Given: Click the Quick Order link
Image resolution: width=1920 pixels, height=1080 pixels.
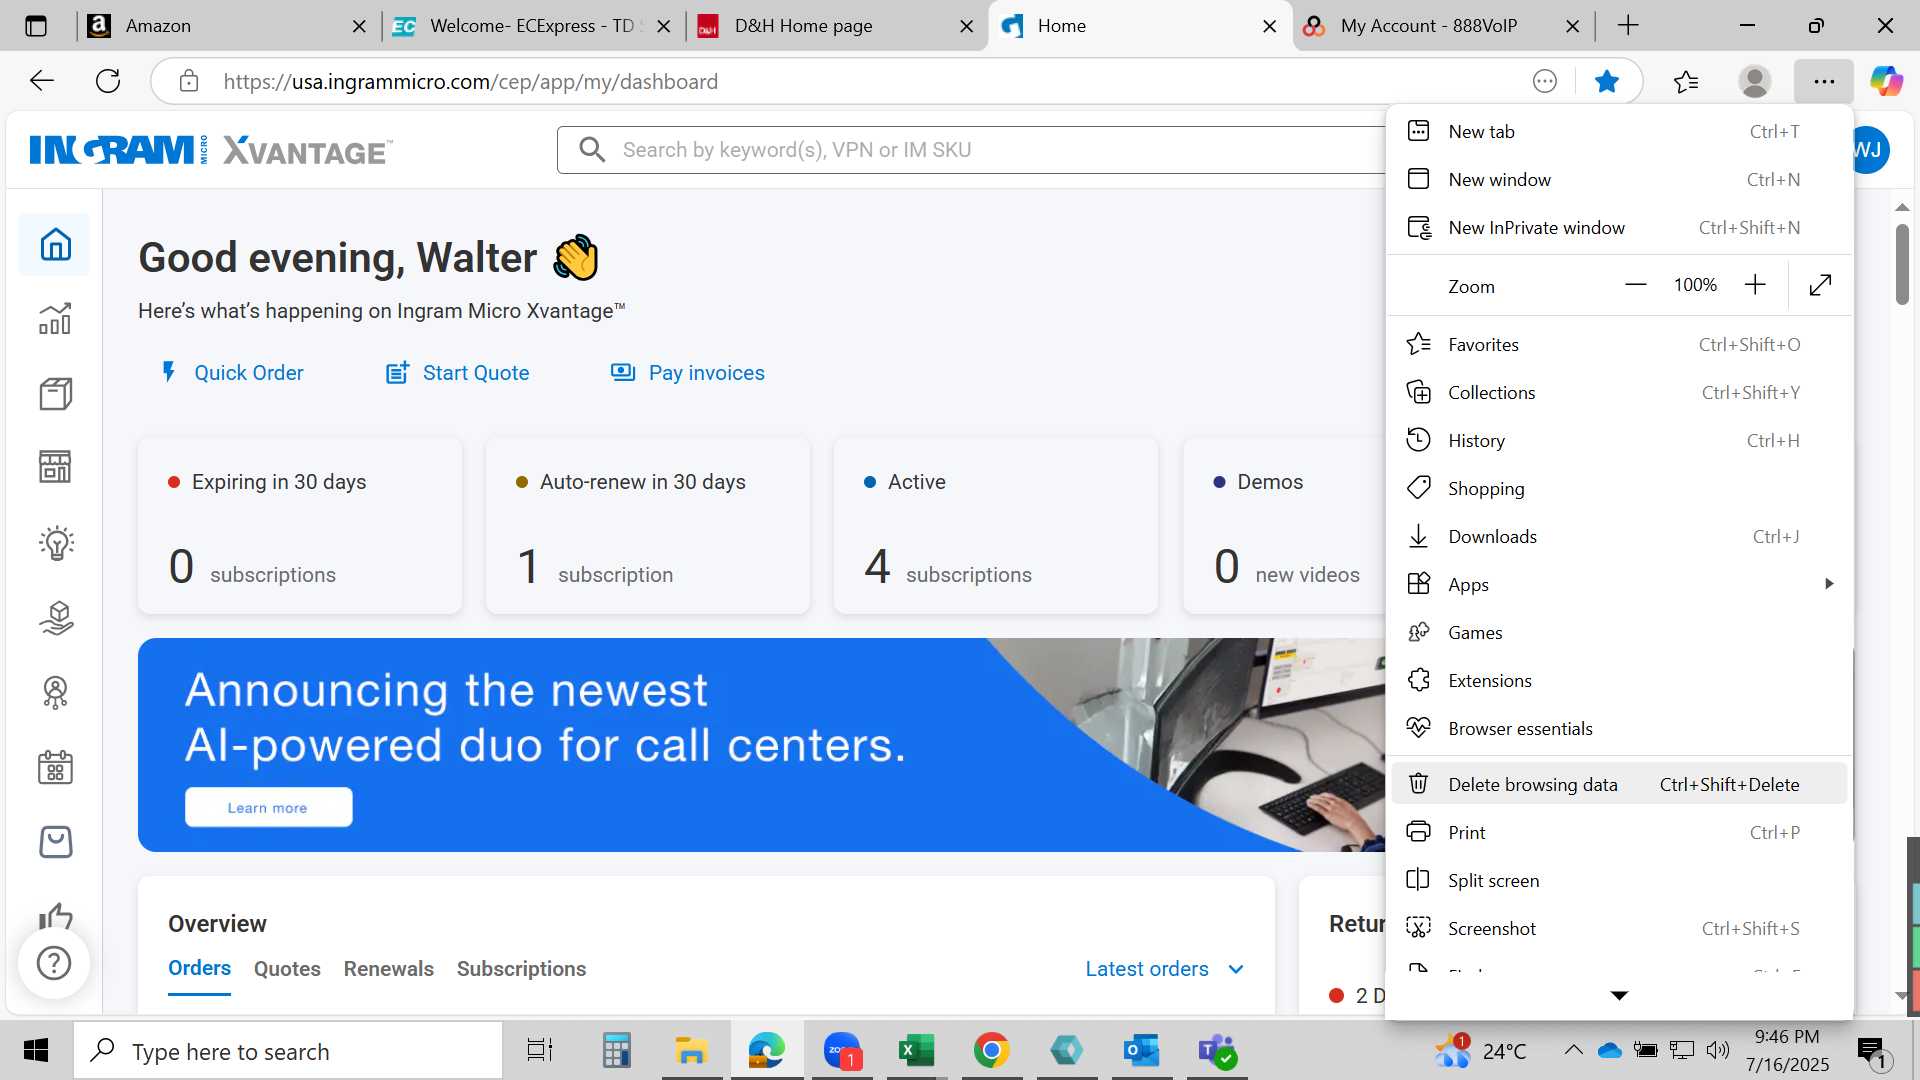Looking at the screenshot, I should pos(232,373).
